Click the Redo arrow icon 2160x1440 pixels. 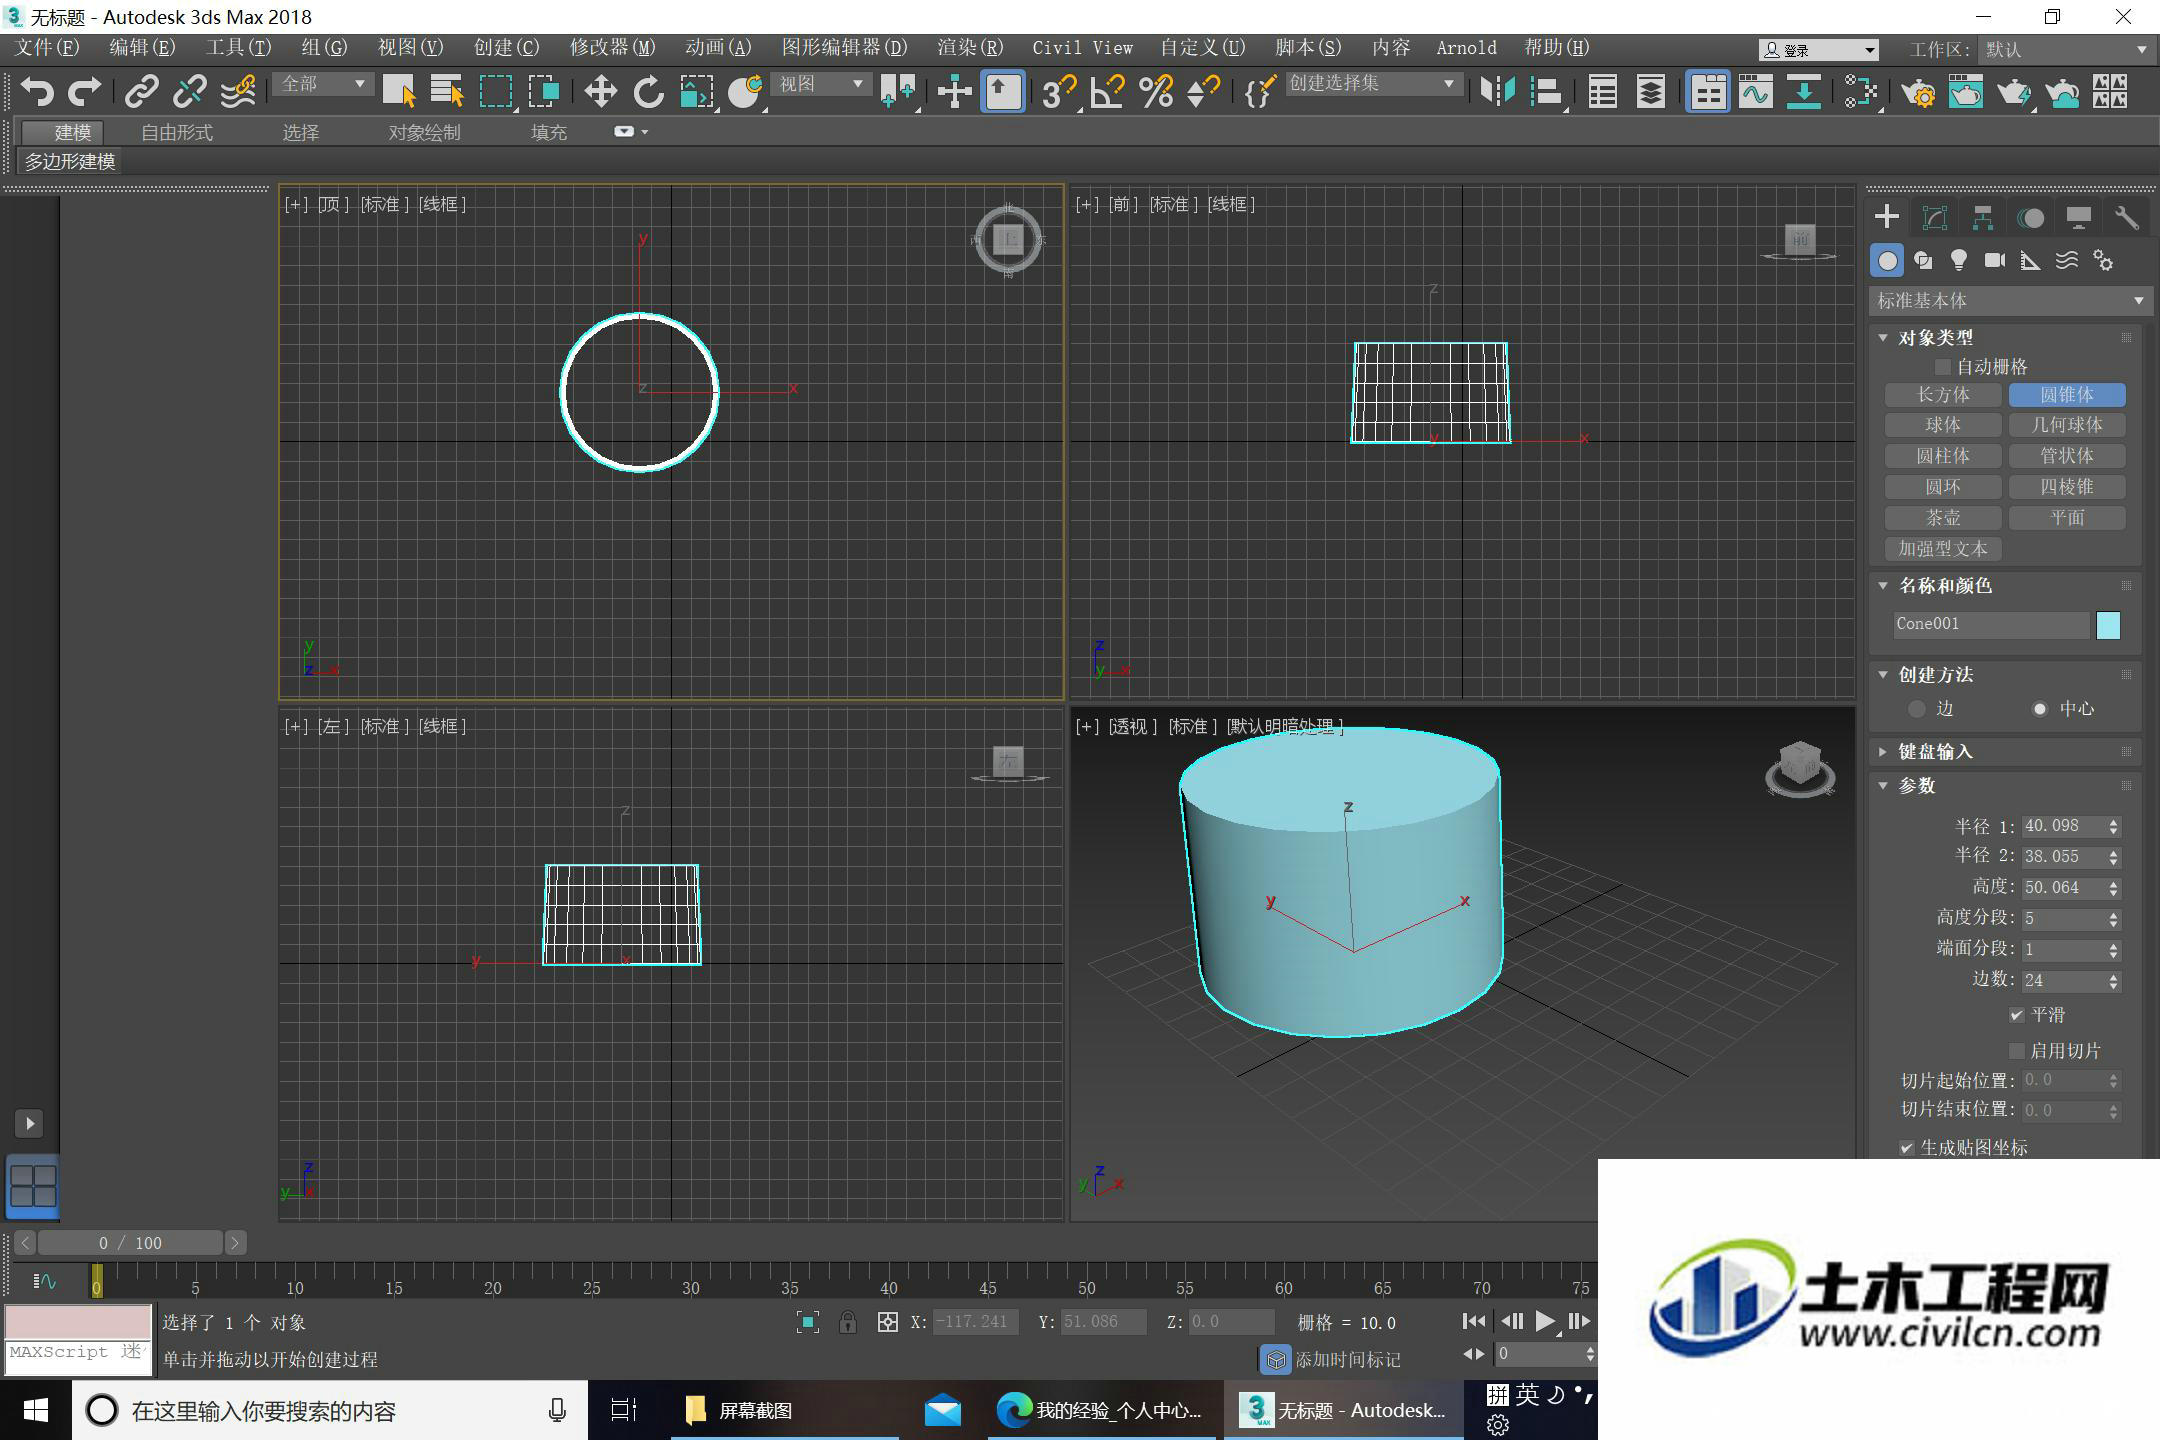[84, 92]
